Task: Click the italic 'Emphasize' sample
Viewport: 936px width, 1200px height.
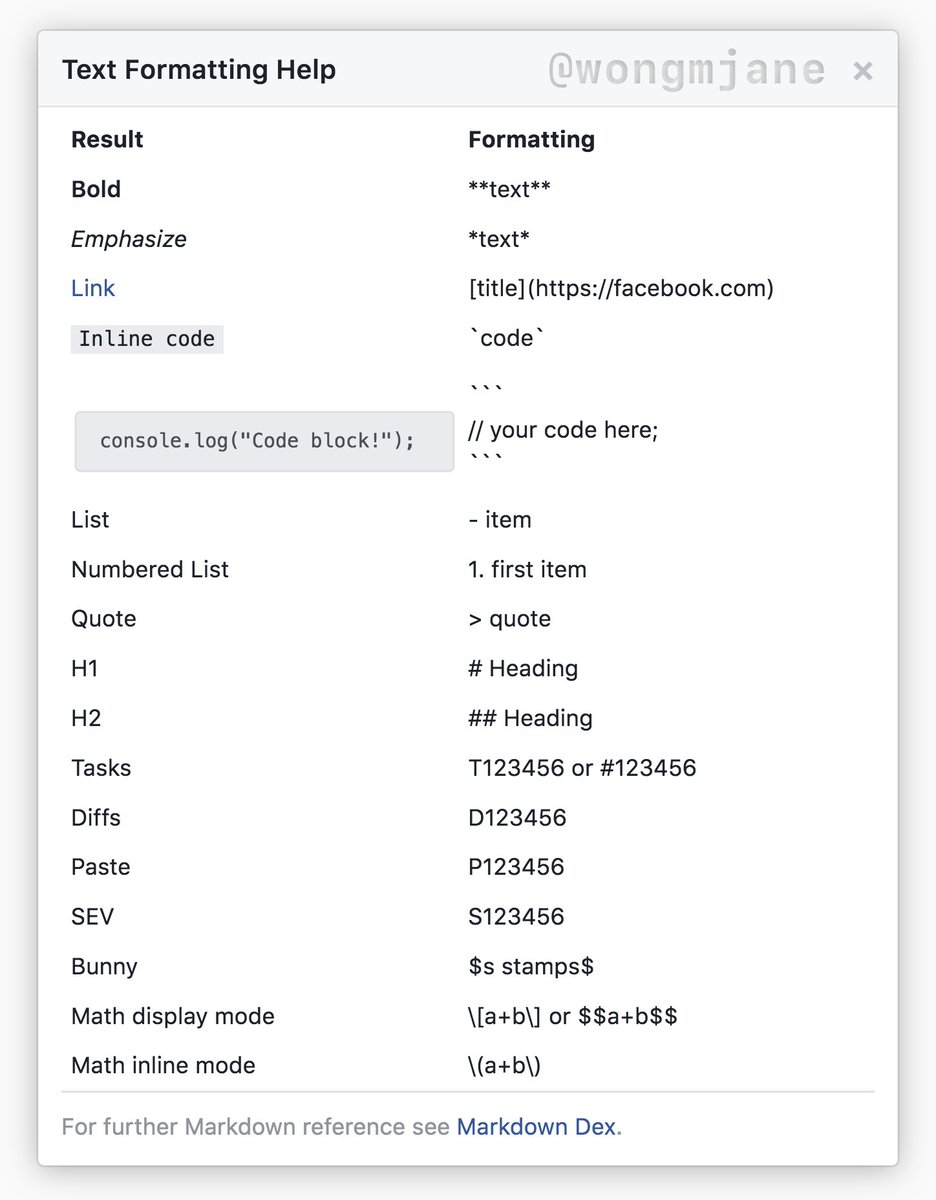Action: coord(129,239)
